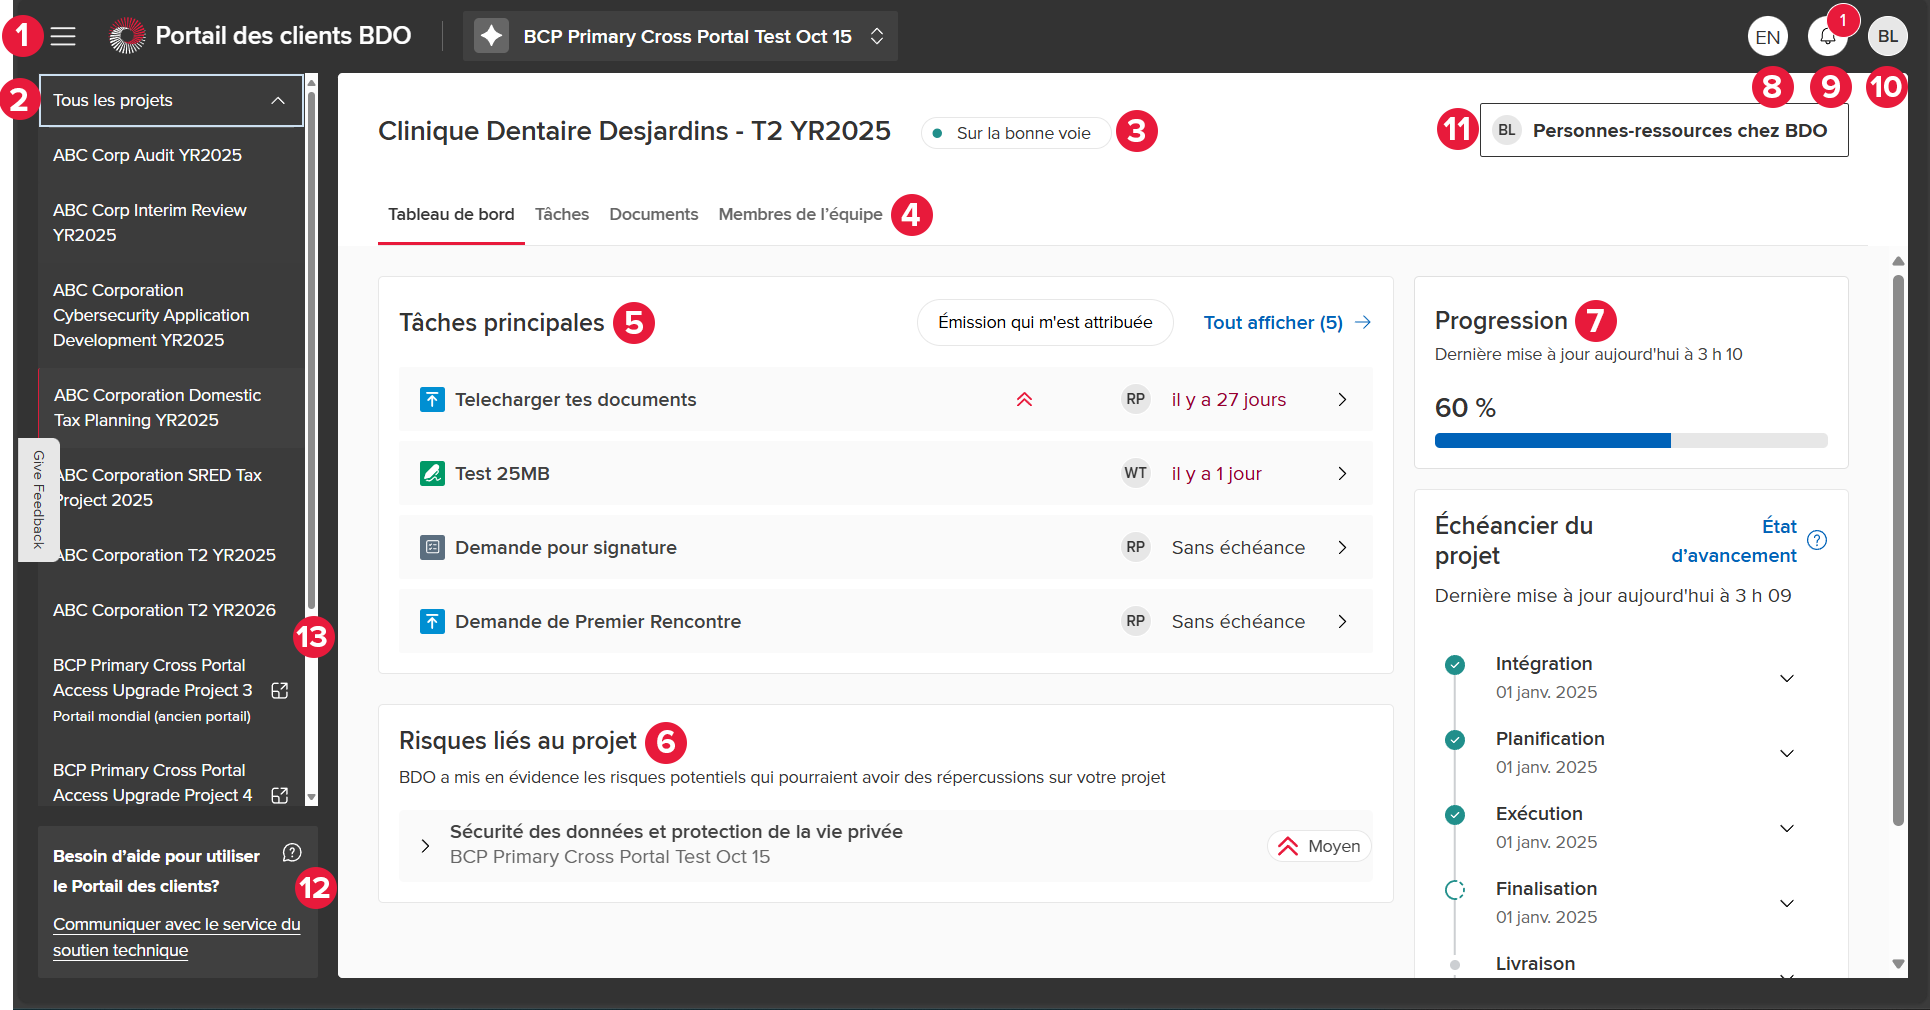Image resolution: width=1930 pixels, height=1010 pixels.
Task: Open the notifications bell
Action: pyautogui.click(x=1827, y=37)
